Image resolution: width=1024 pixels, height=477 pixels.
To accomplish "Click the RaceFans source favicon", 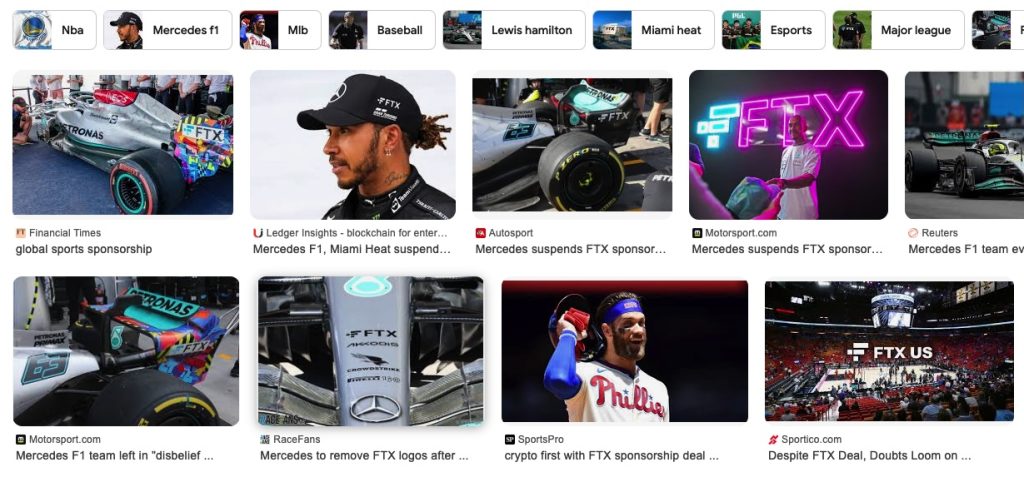I will [x=264, y=439].
